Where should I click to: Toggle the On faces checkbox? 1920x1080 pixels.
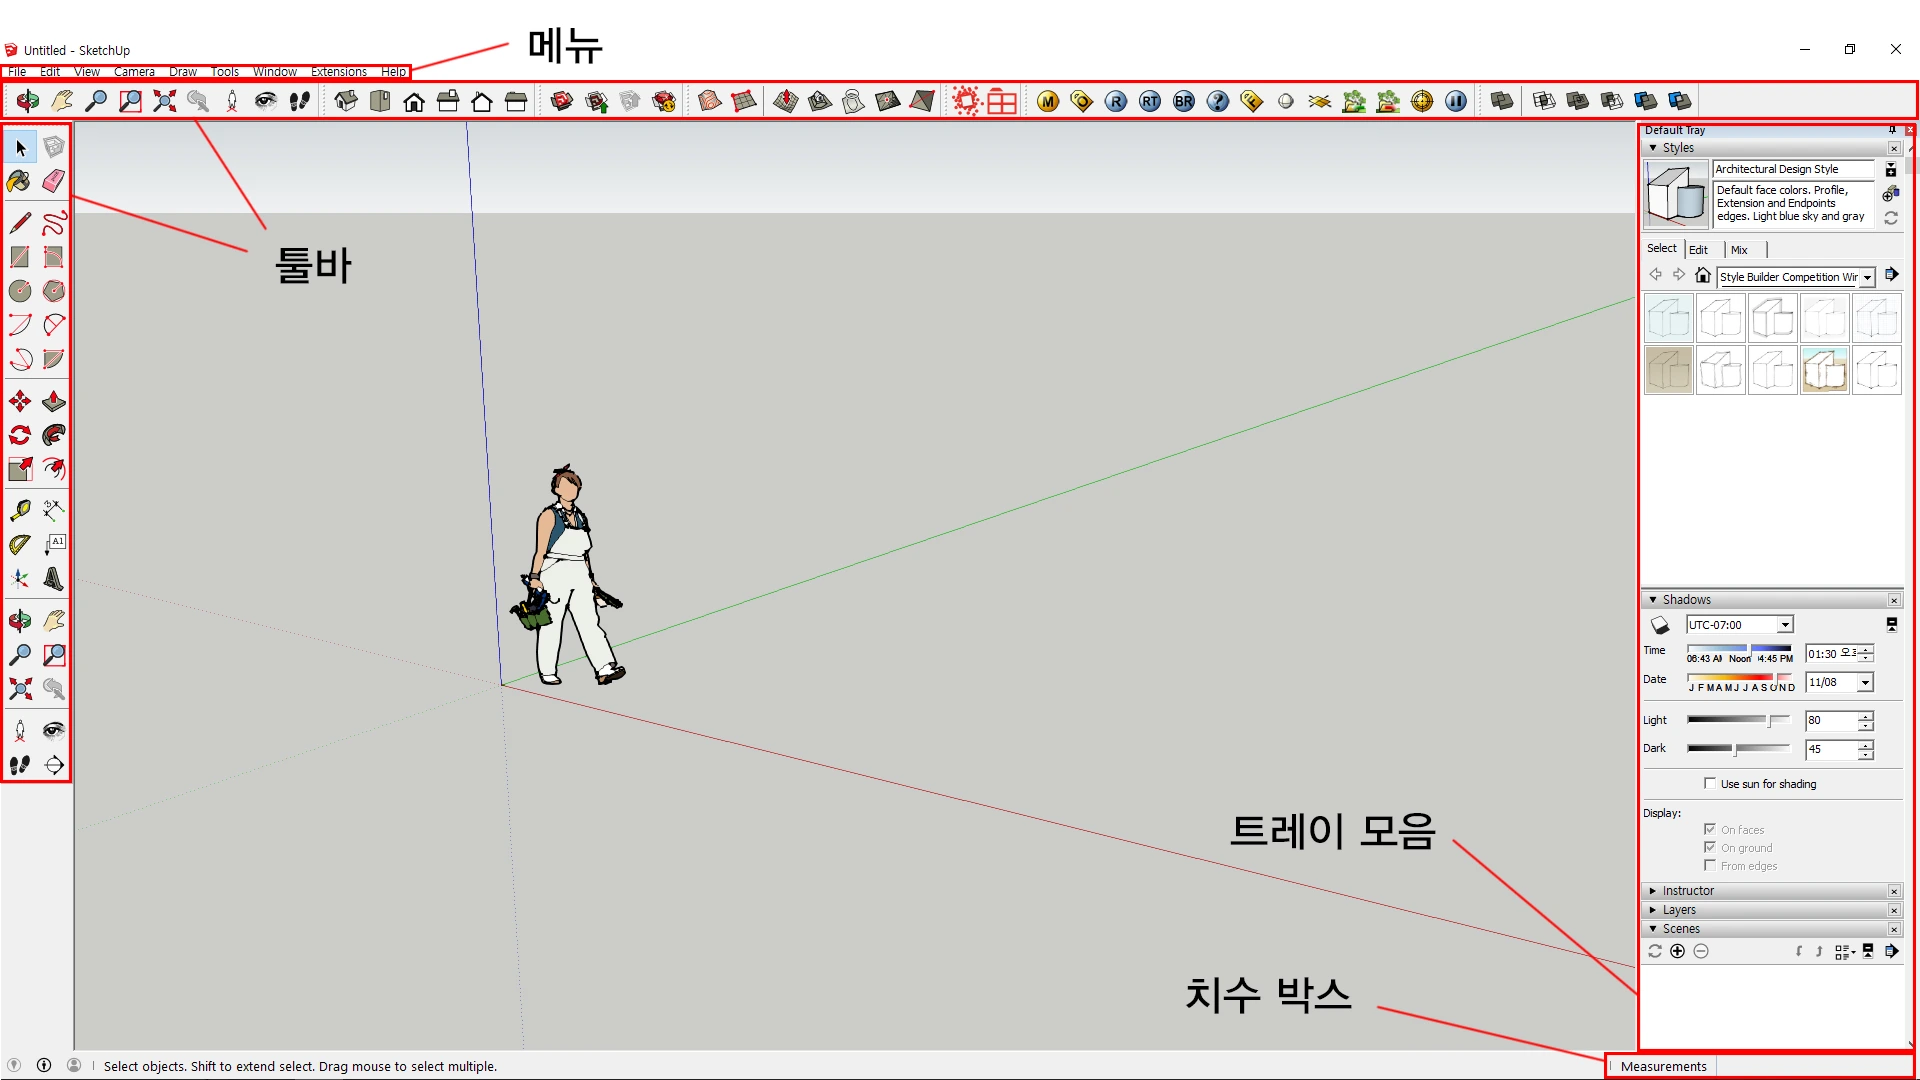tap(1710, 829)
